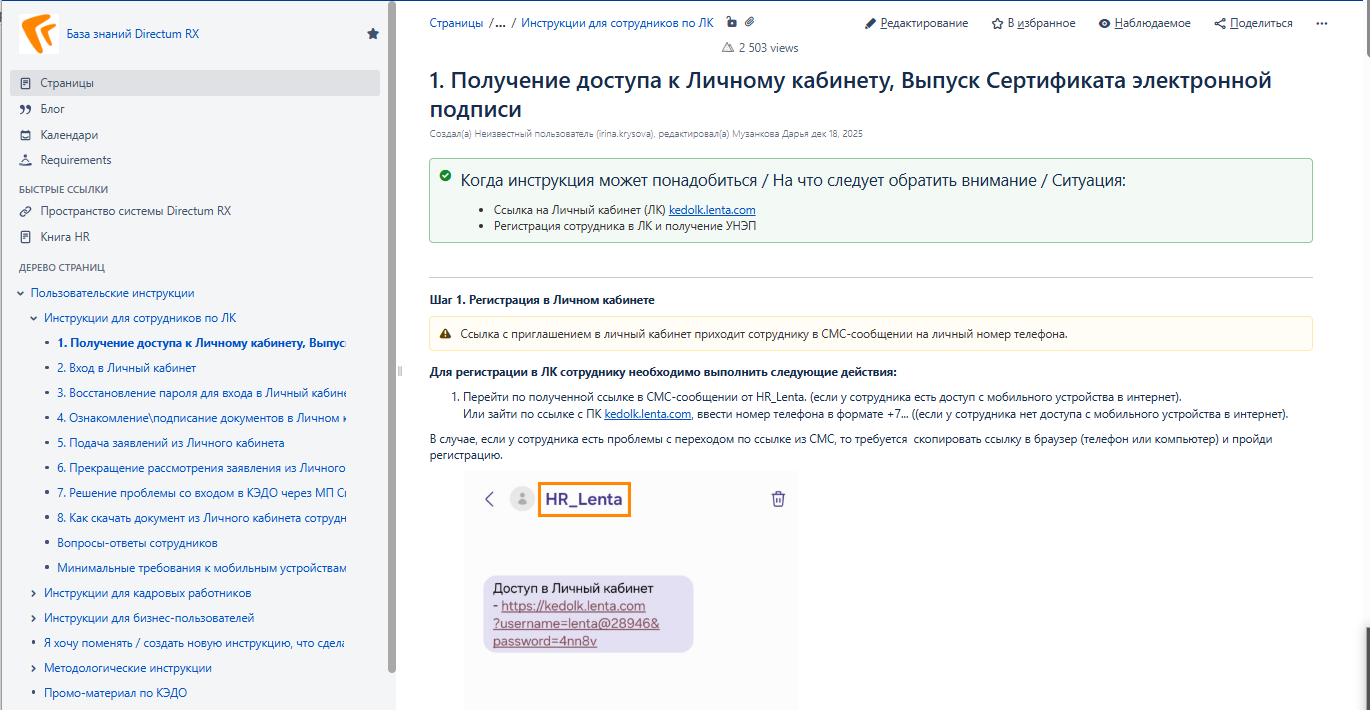
Task: Collapse Инструкции для сотрудников по ЛК node
Action: point(34,318)
